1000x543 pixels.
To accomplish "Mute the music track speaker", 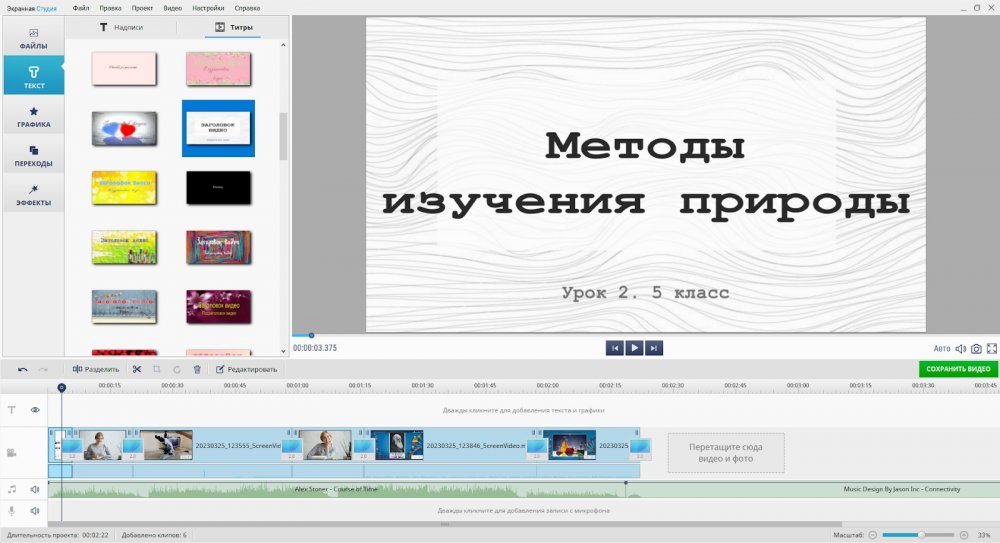I will [x=35, y=489].
